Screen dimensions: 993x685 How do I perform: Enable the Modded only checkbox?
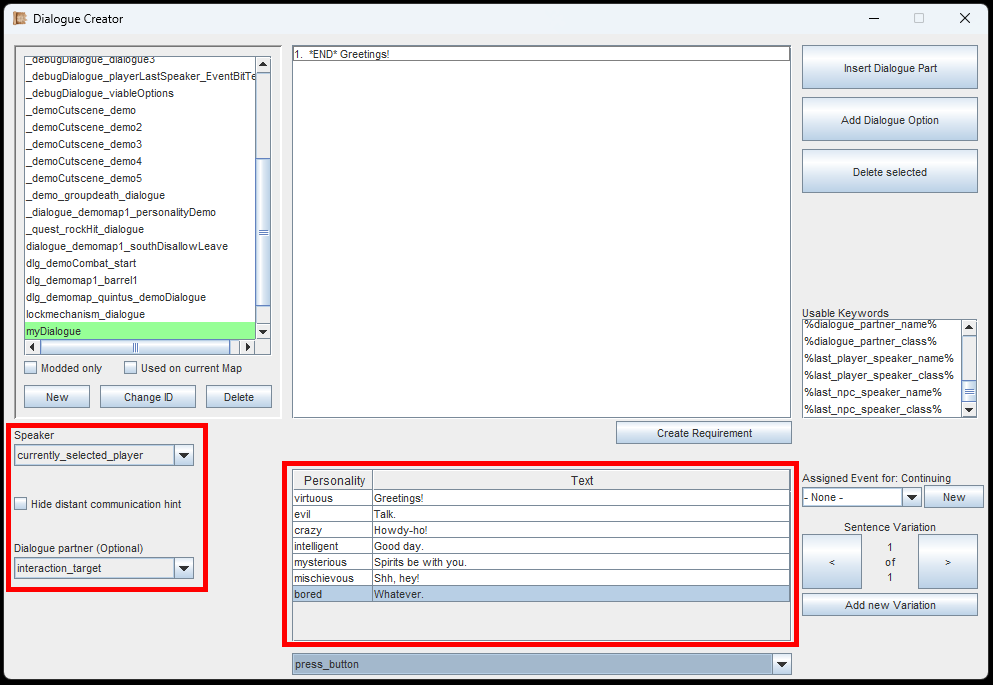coord(31,368)
